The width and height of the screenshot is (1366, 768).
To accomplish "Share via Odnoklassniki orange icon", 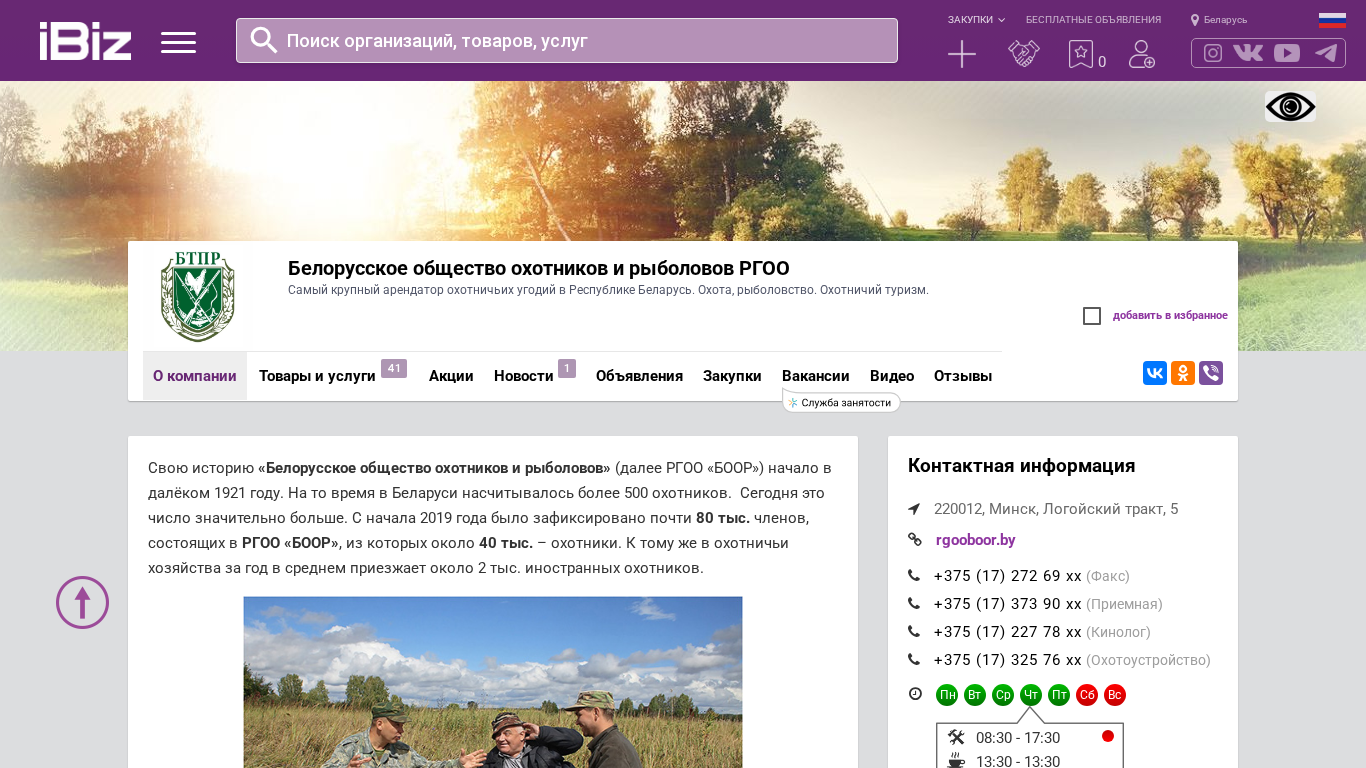I will click(x=1183, y=373).
